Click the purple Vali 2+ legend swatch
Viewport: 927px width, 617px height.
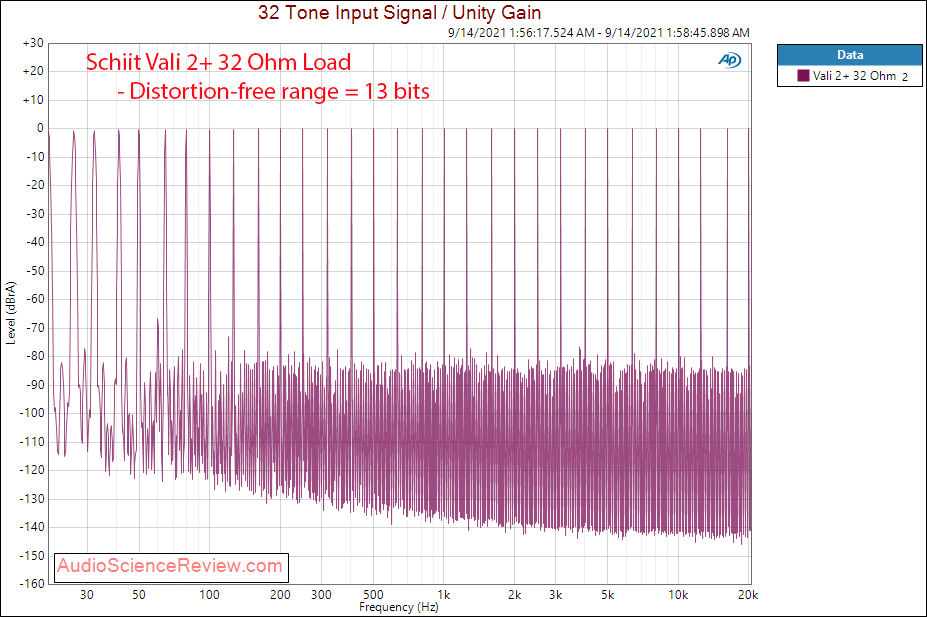(803, 76)
